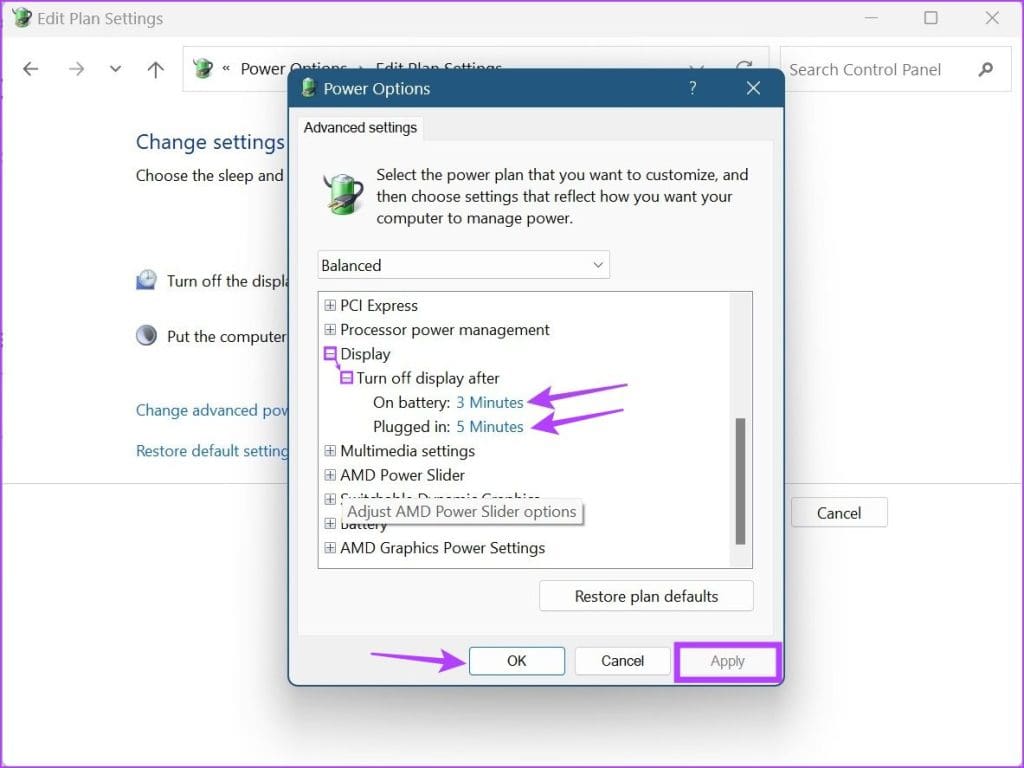This screenshot has width=1024, height=768.
Task: Expand AMD Graphics Power Settings
Action: [330, 547]
